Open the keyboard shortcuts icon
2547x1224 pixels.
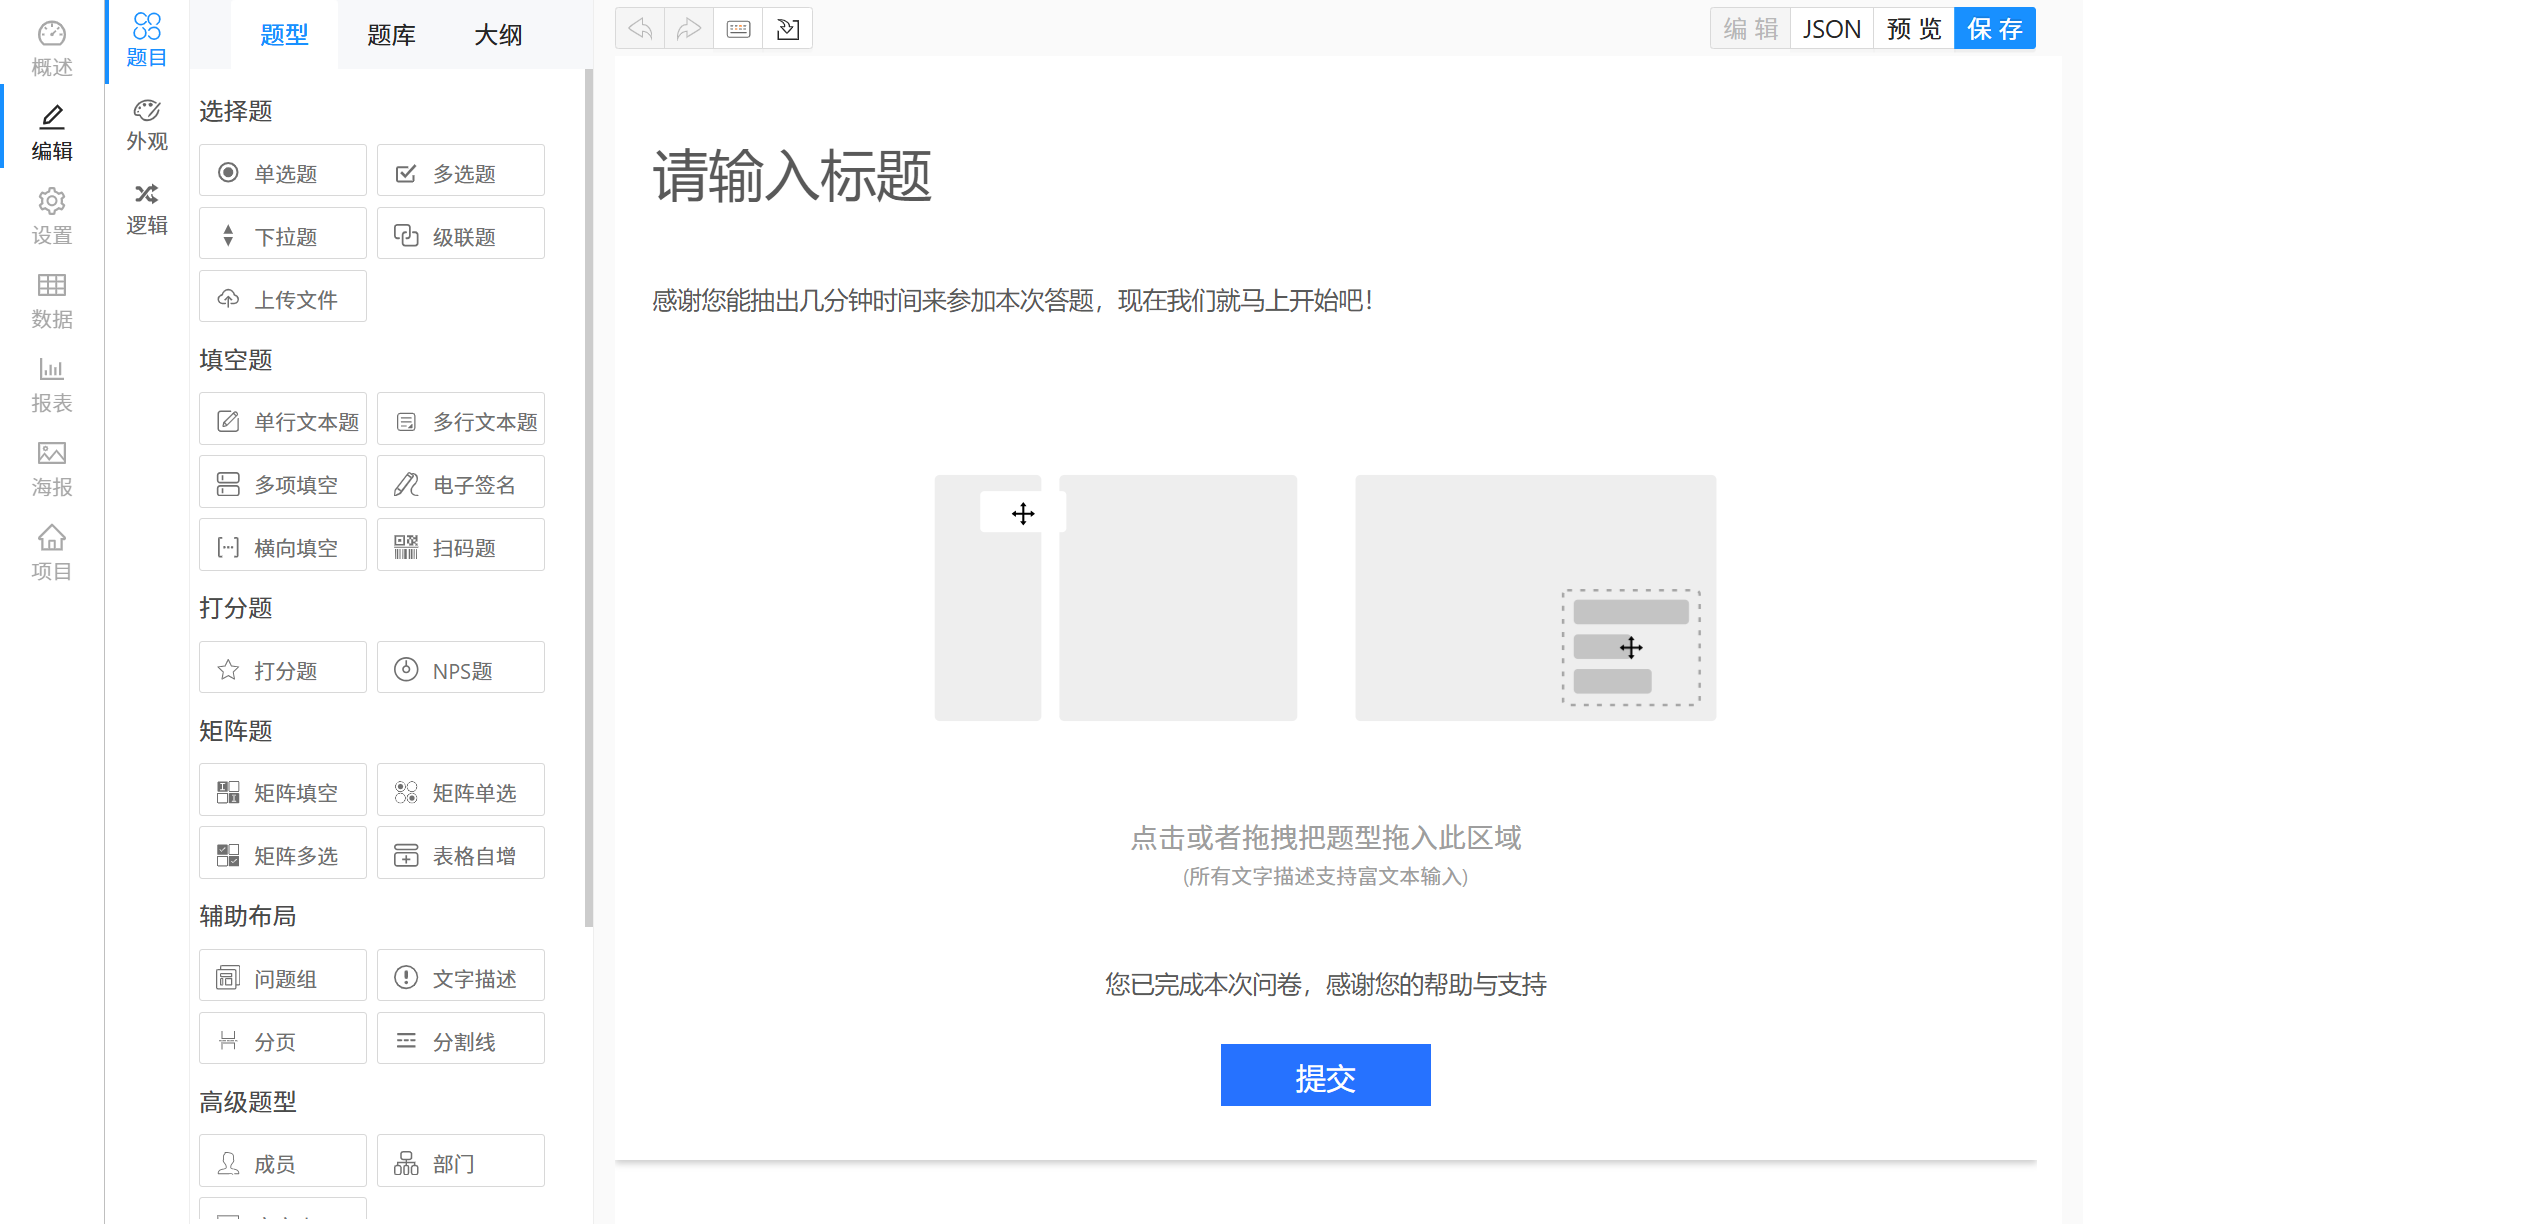(x=738, y=29)
